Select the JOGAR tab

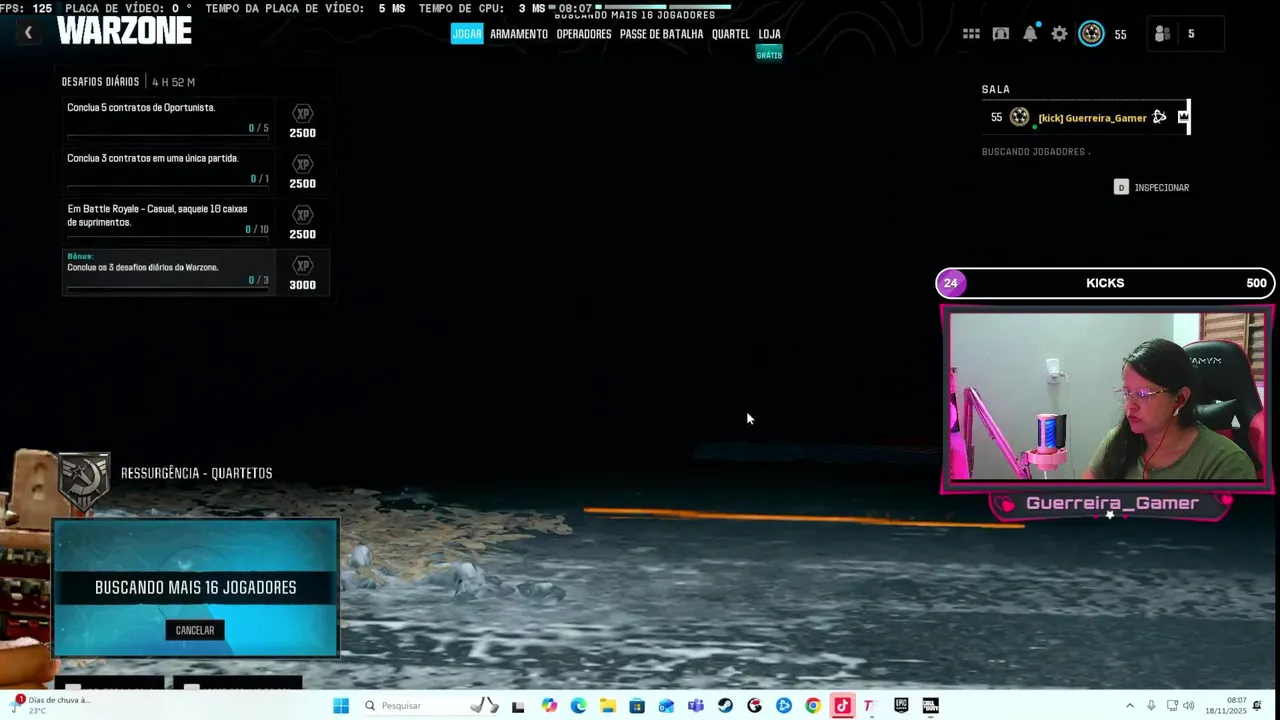(467, 34)
